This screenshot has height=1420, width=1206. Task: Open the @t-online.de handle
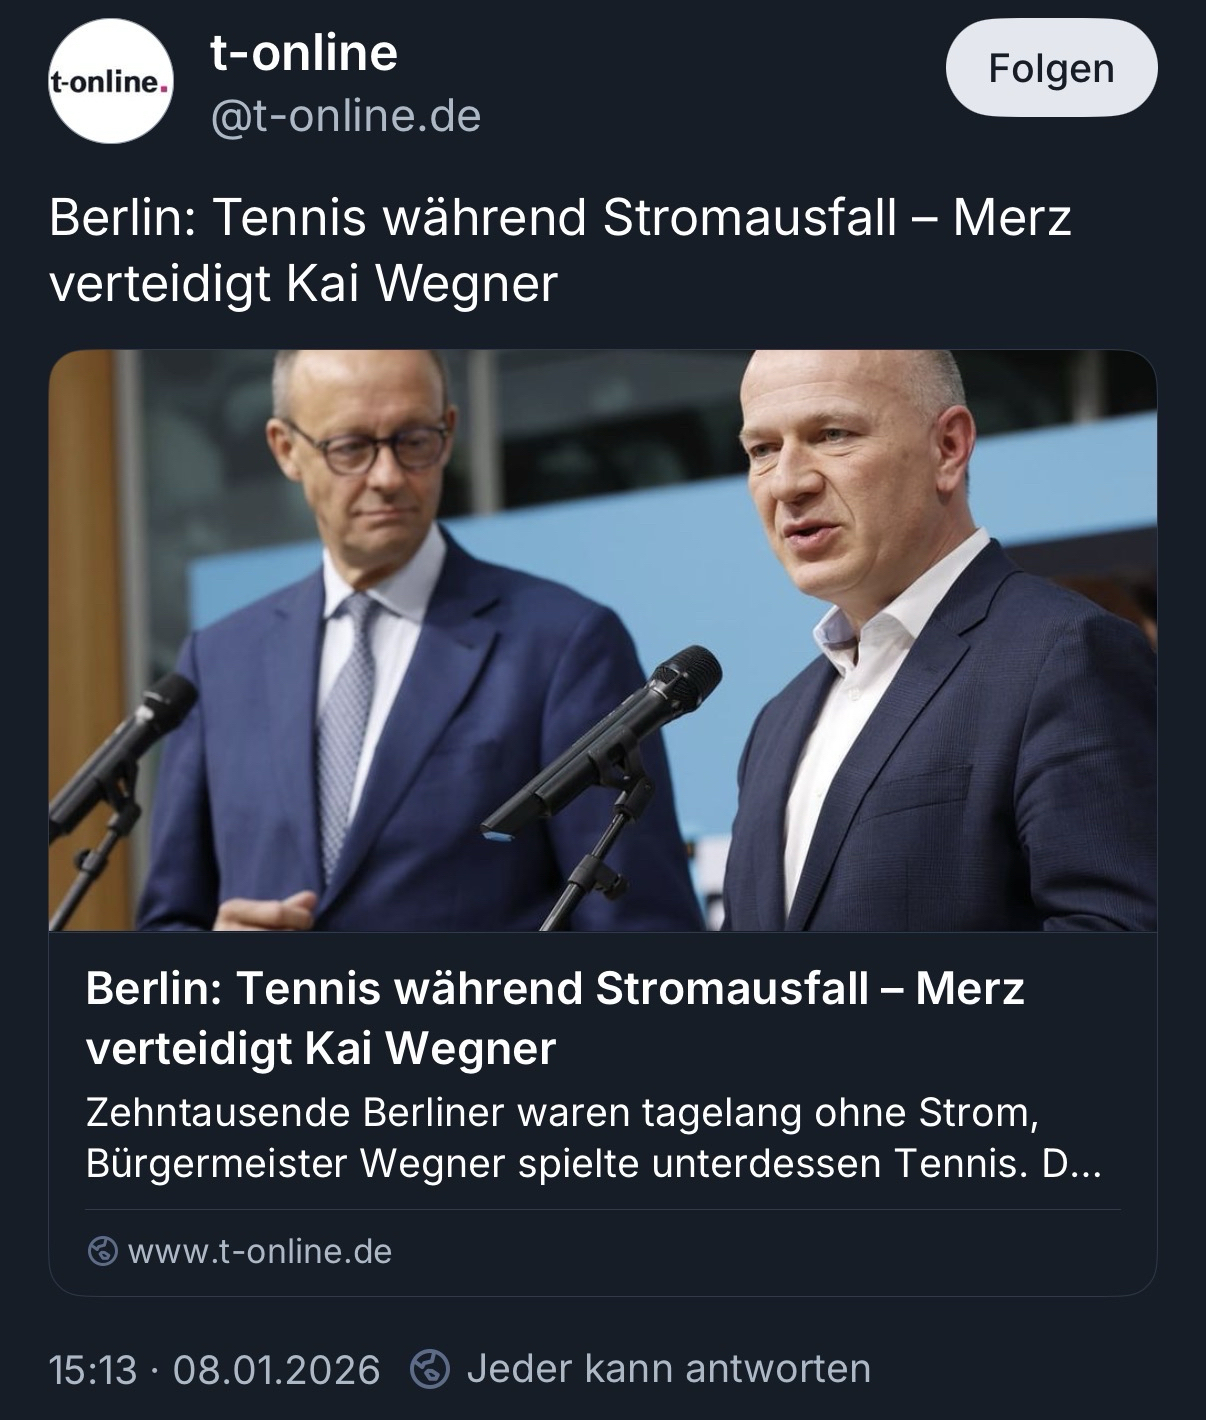point(345,116)
